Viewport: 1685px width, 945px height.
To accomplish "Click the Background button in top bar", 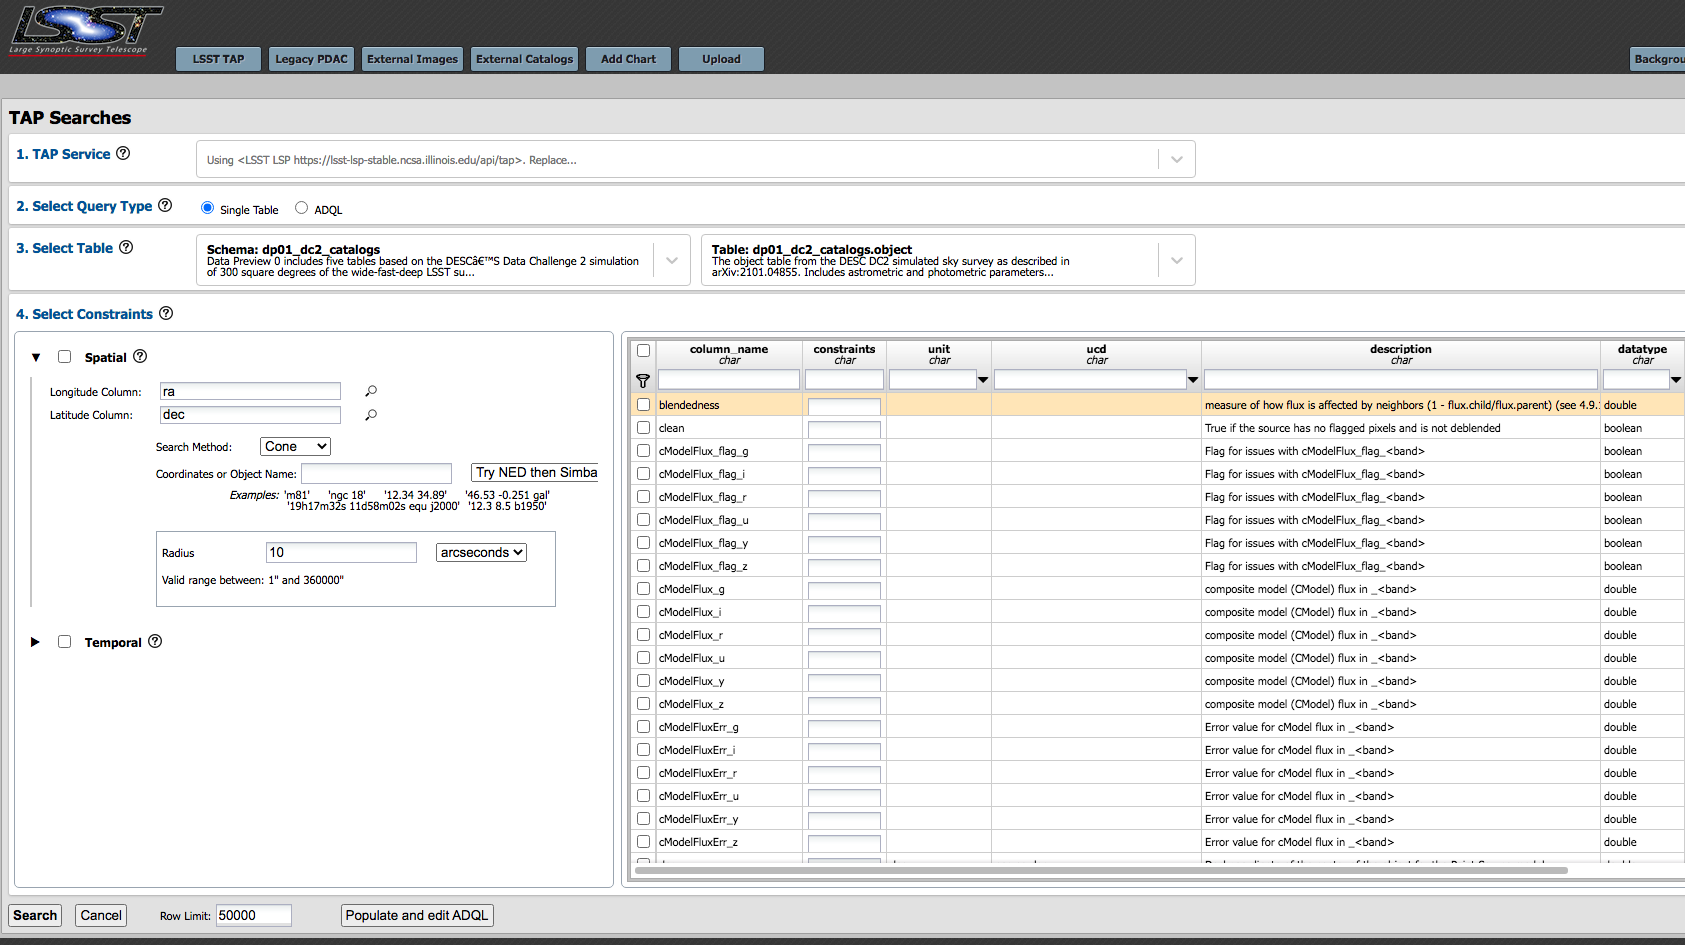I will pos(1658,59).
